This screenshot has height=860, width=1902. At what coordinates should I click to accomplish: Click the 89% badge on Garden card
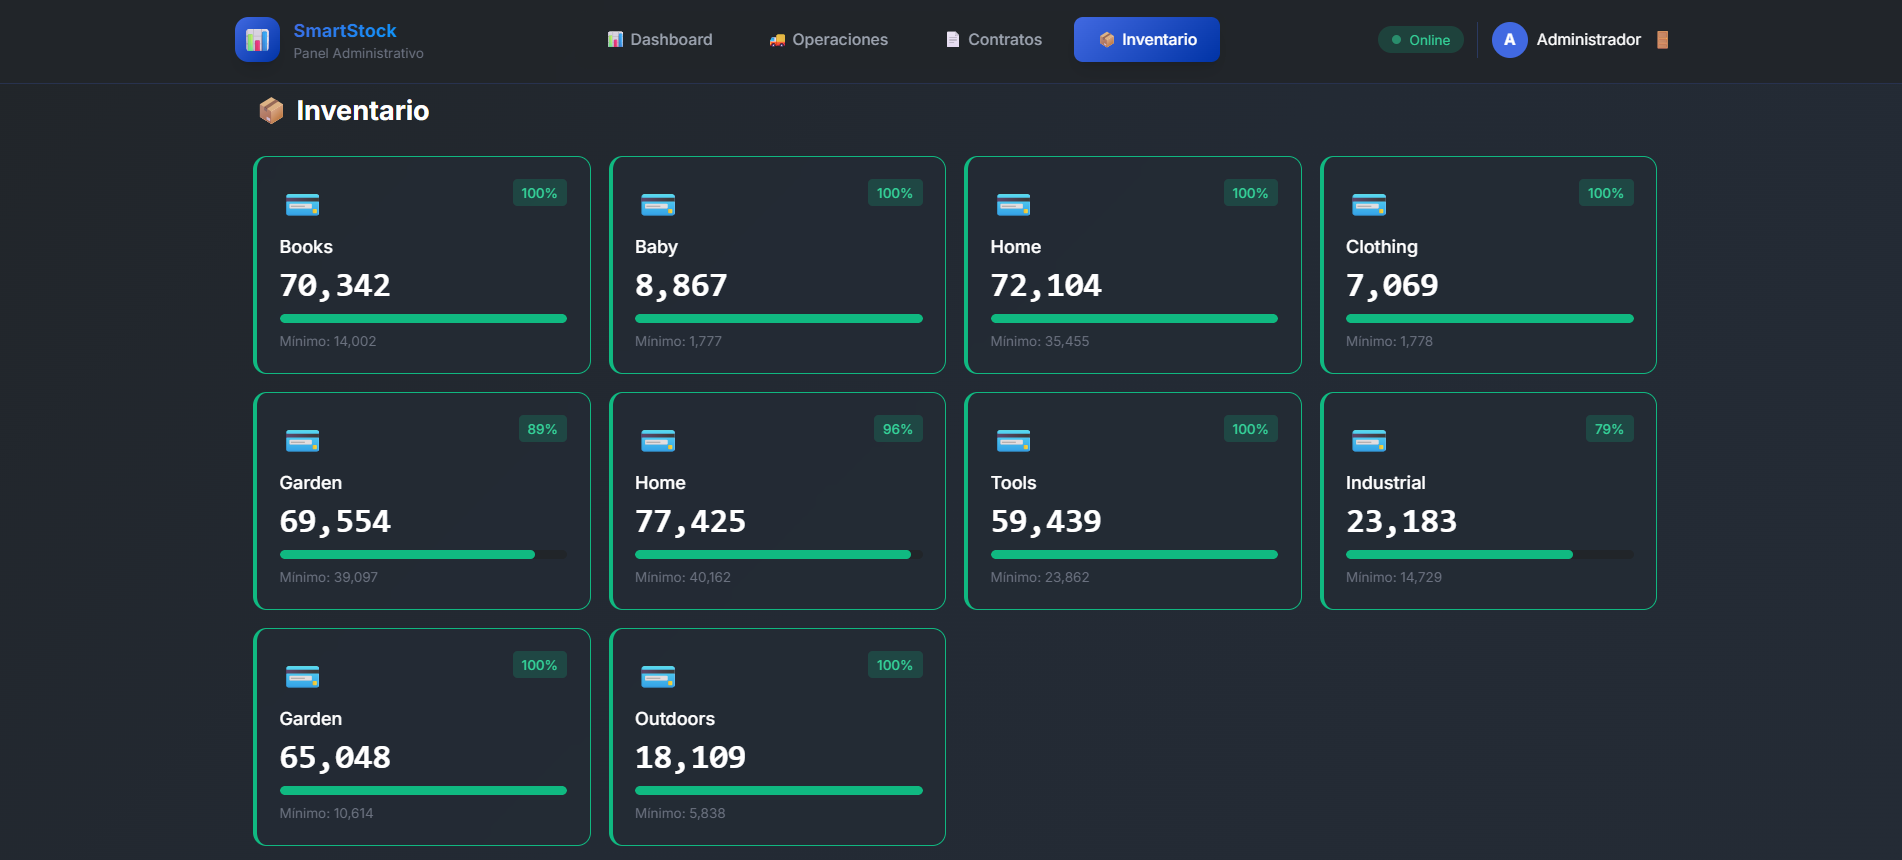(x=542, y=429)
